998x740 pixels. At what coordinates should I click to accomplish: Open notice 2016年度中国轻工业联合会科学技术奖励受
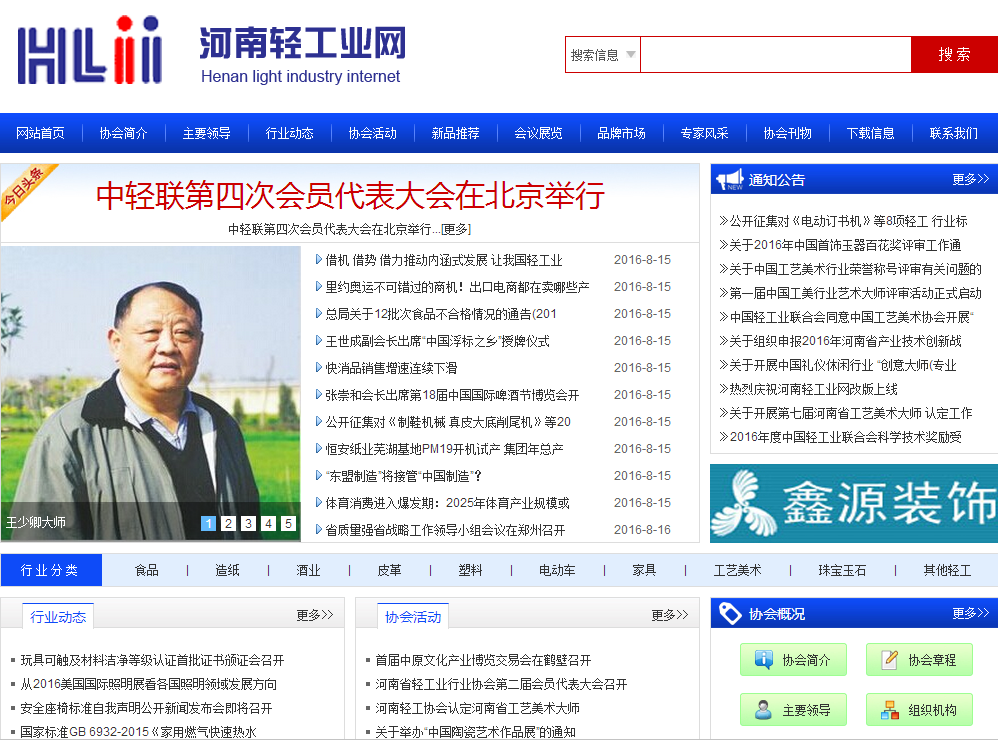click(x=845, y=436)
